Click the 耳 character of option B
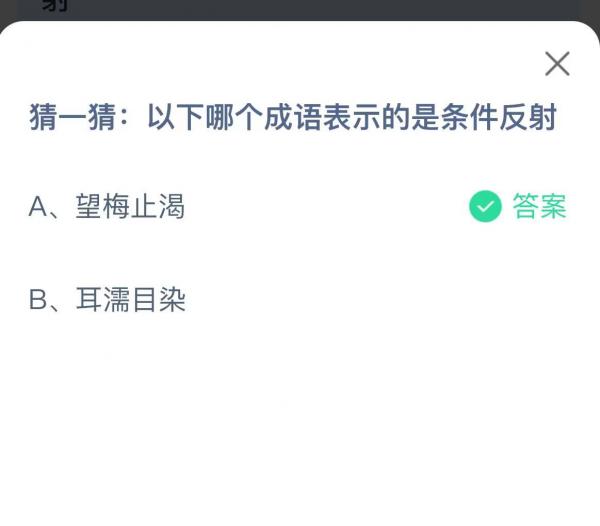 point(89,299)
